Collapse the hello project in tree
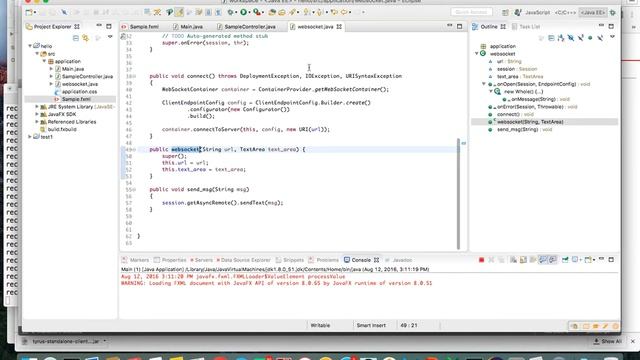Image resolution: width=640 pixels, height=360 pixels. pos(30,46)
